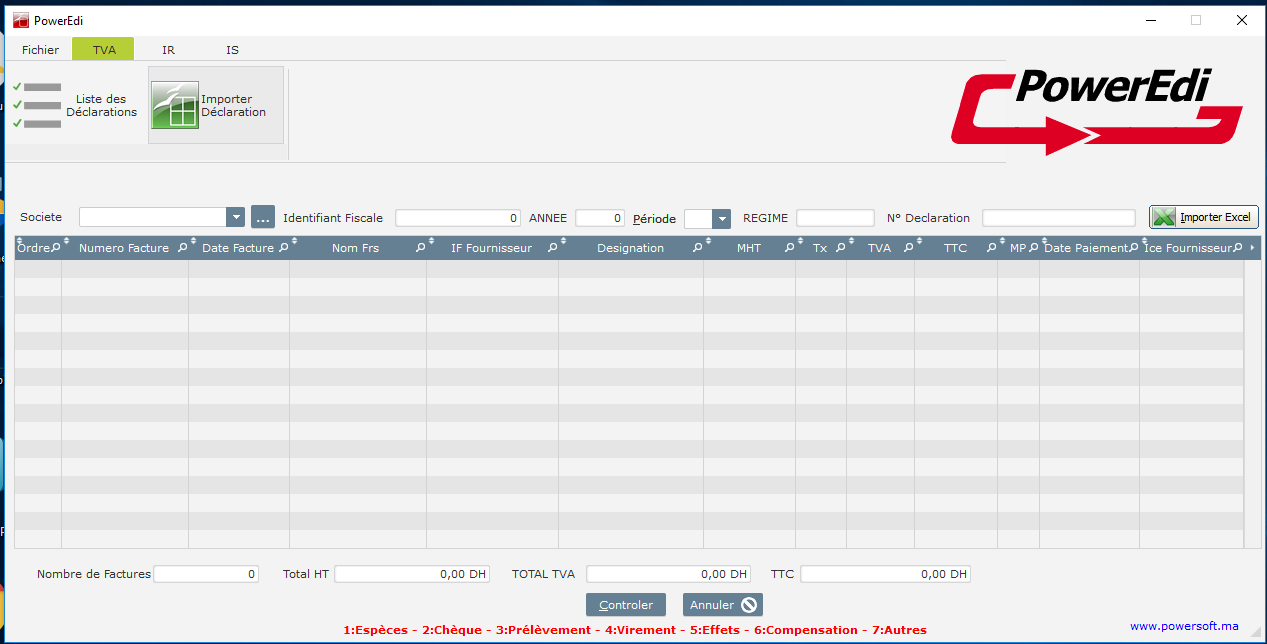Switch to the IR tab

pos(168,49)
